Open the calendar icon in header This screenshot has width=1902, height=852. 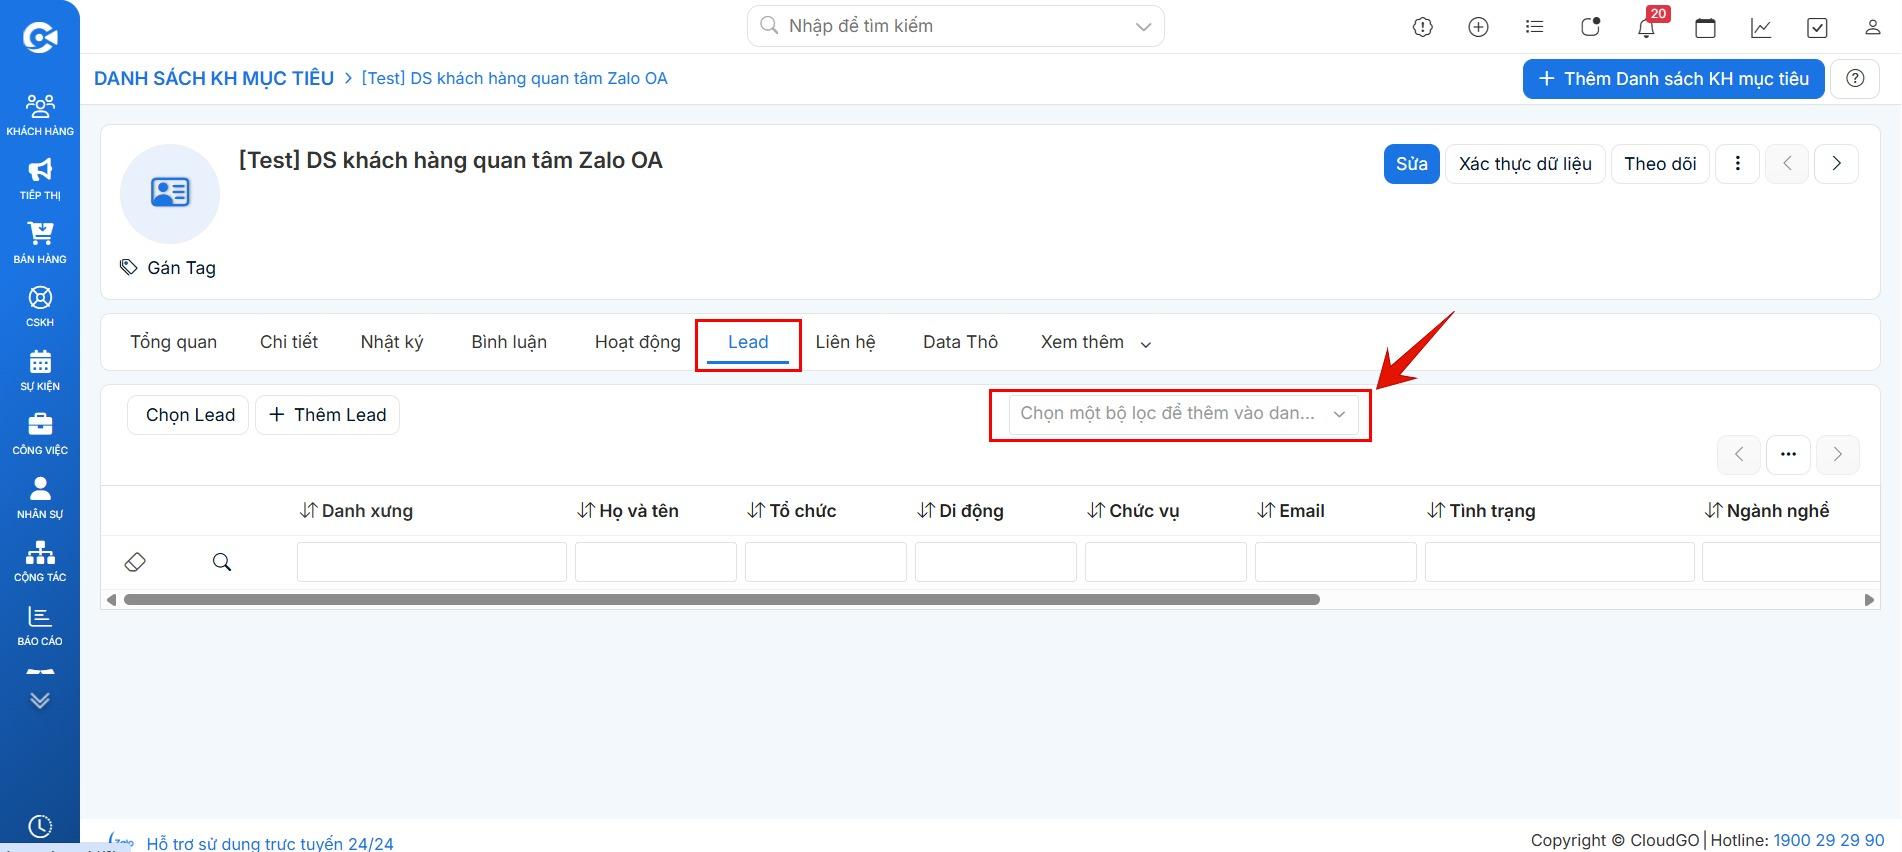1706,28
